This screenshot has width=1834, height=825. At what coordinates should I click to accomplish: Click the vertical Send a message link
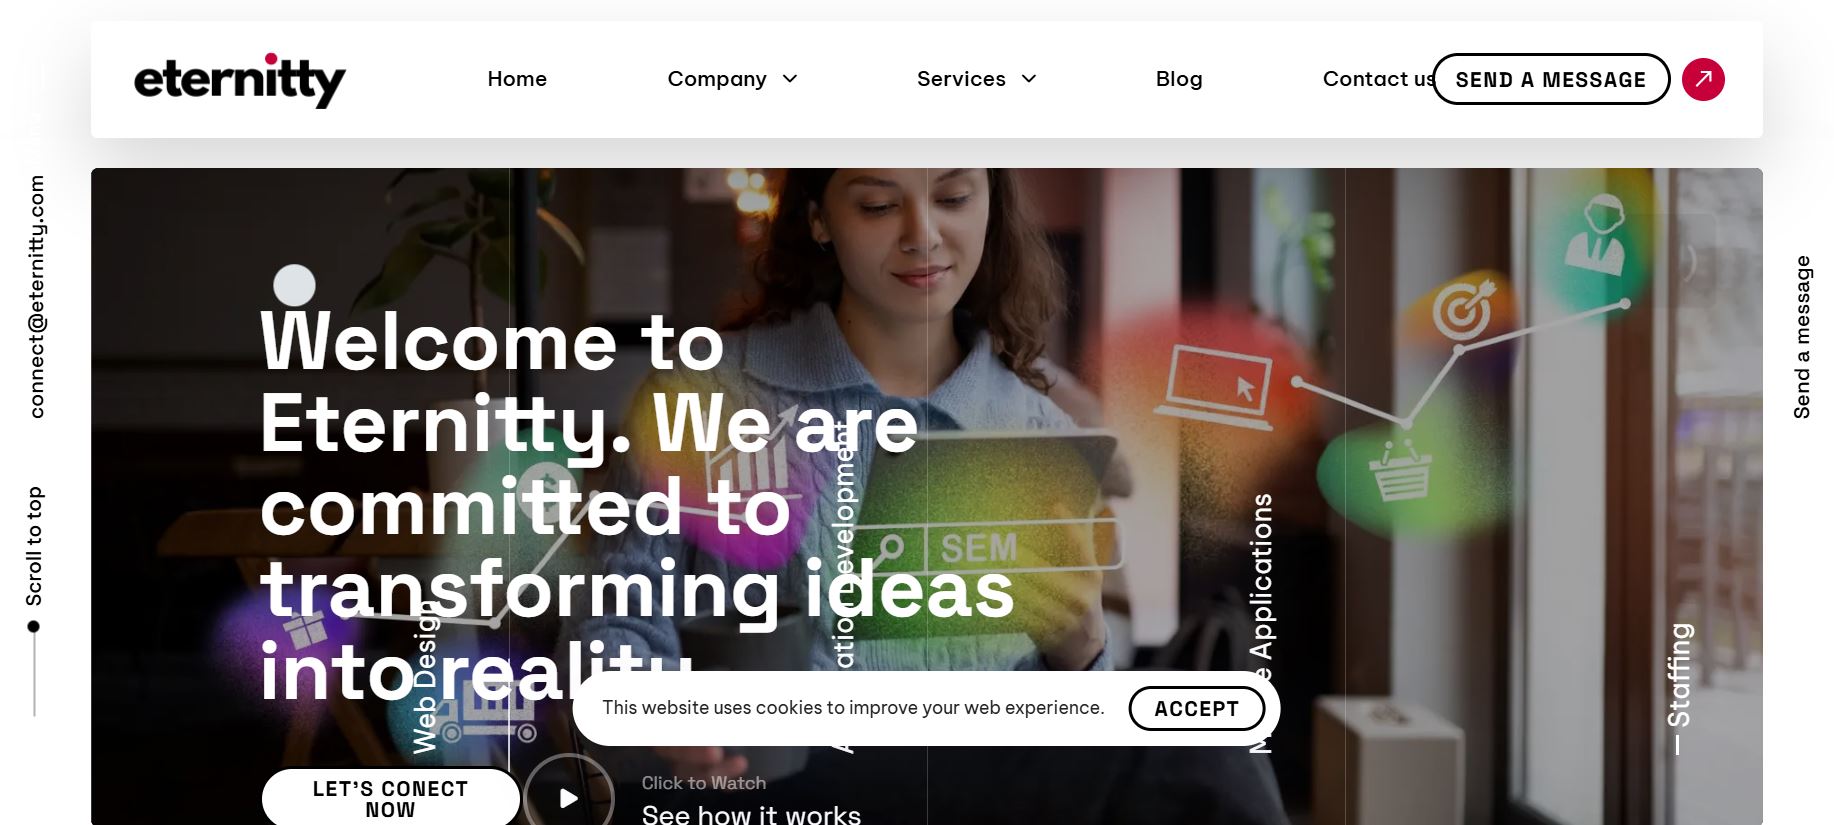(x=1802, y=337)
